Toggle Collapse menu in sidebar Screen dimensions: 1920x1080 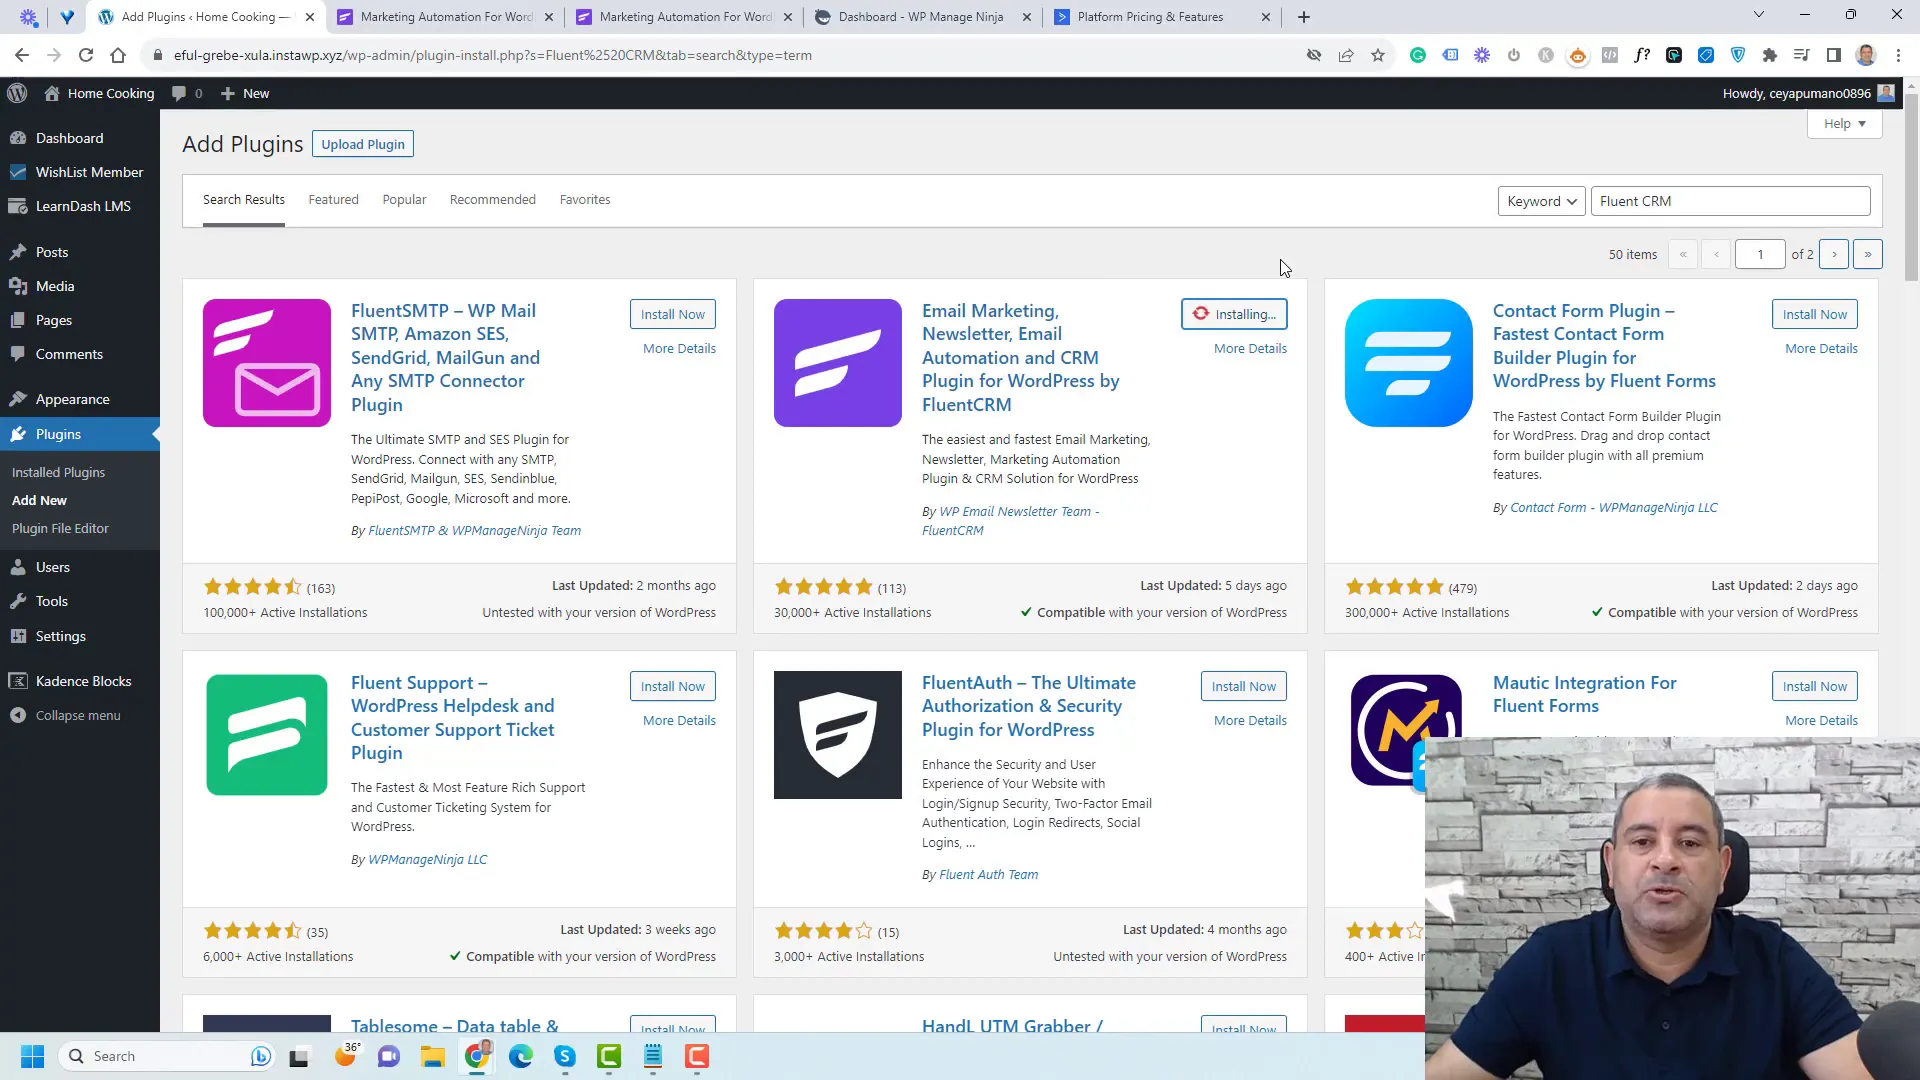[x=76, y=715]
